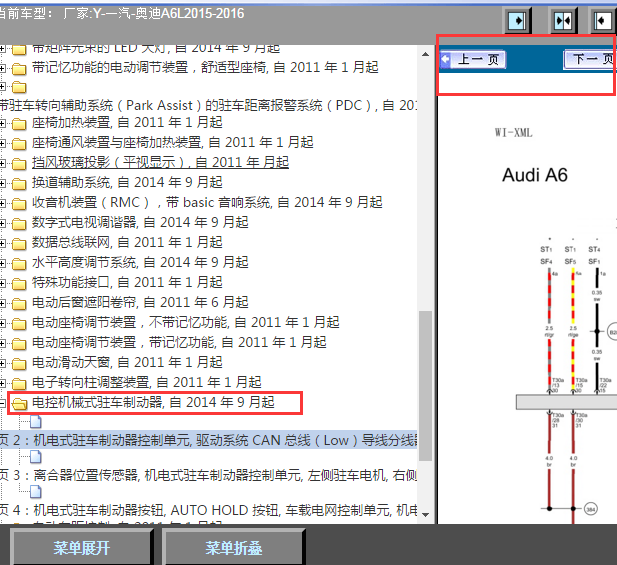
Task: Click the 座椅加热装置 folder icon
Action: 19,124
